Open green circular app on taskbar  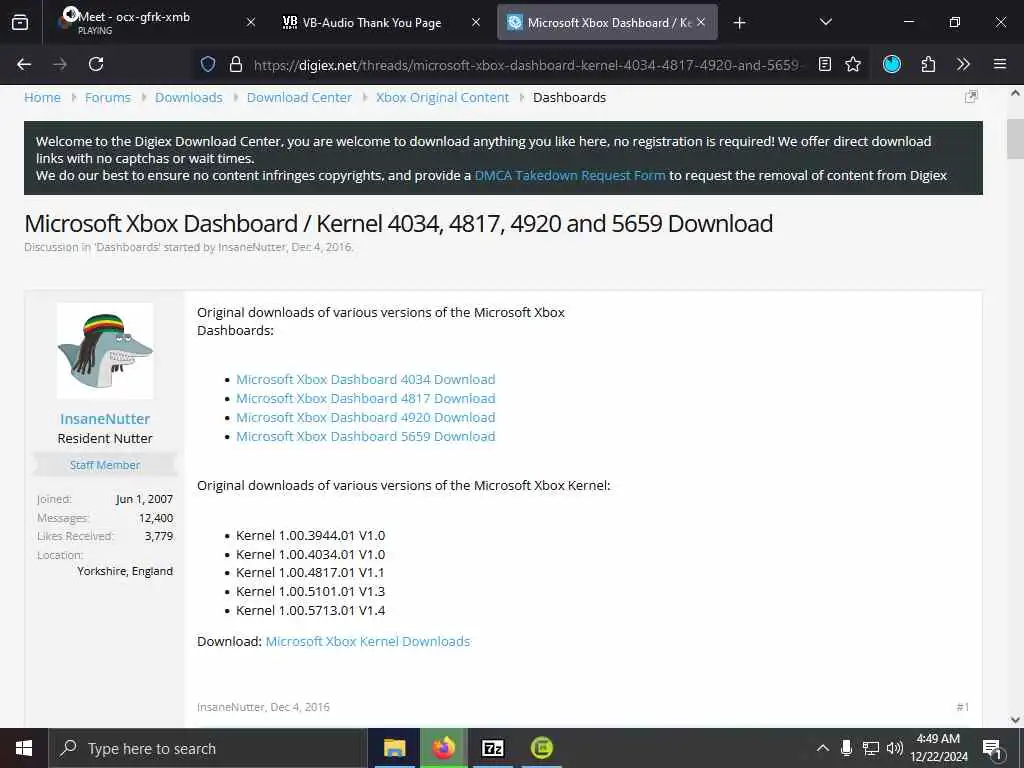541,748
